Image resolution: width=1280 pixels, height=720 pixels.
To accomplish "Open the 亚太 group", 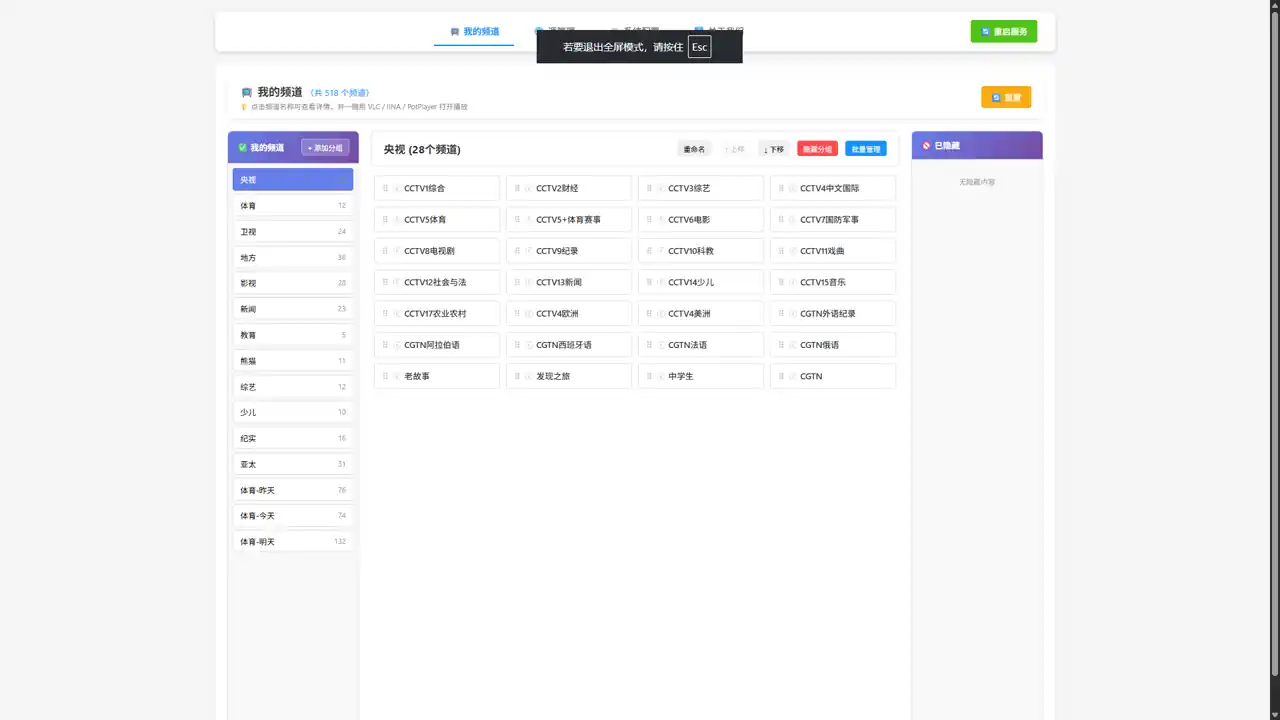I will [293, 464].
